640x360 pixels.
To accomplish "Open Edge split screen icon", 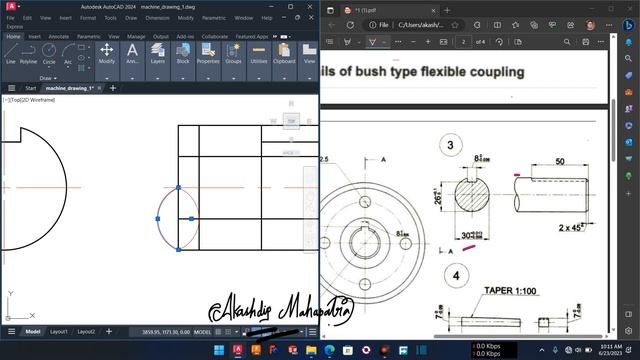I will tap(497, 25).
